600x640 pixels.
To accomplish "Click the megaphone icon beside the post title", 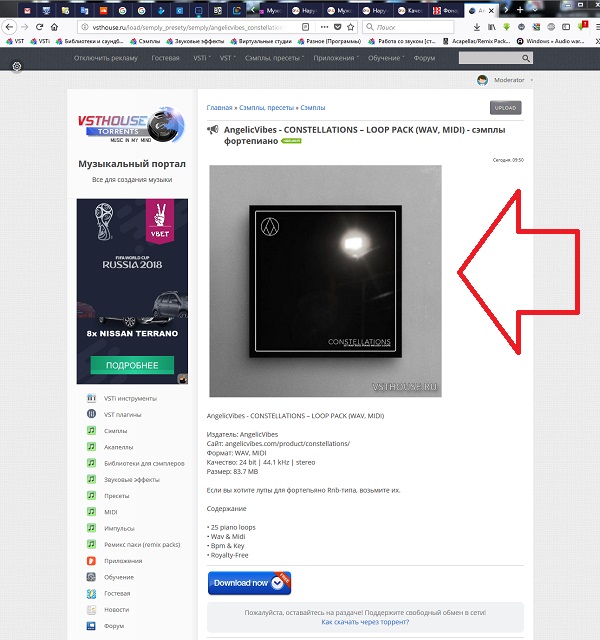I will click(213, 130).
